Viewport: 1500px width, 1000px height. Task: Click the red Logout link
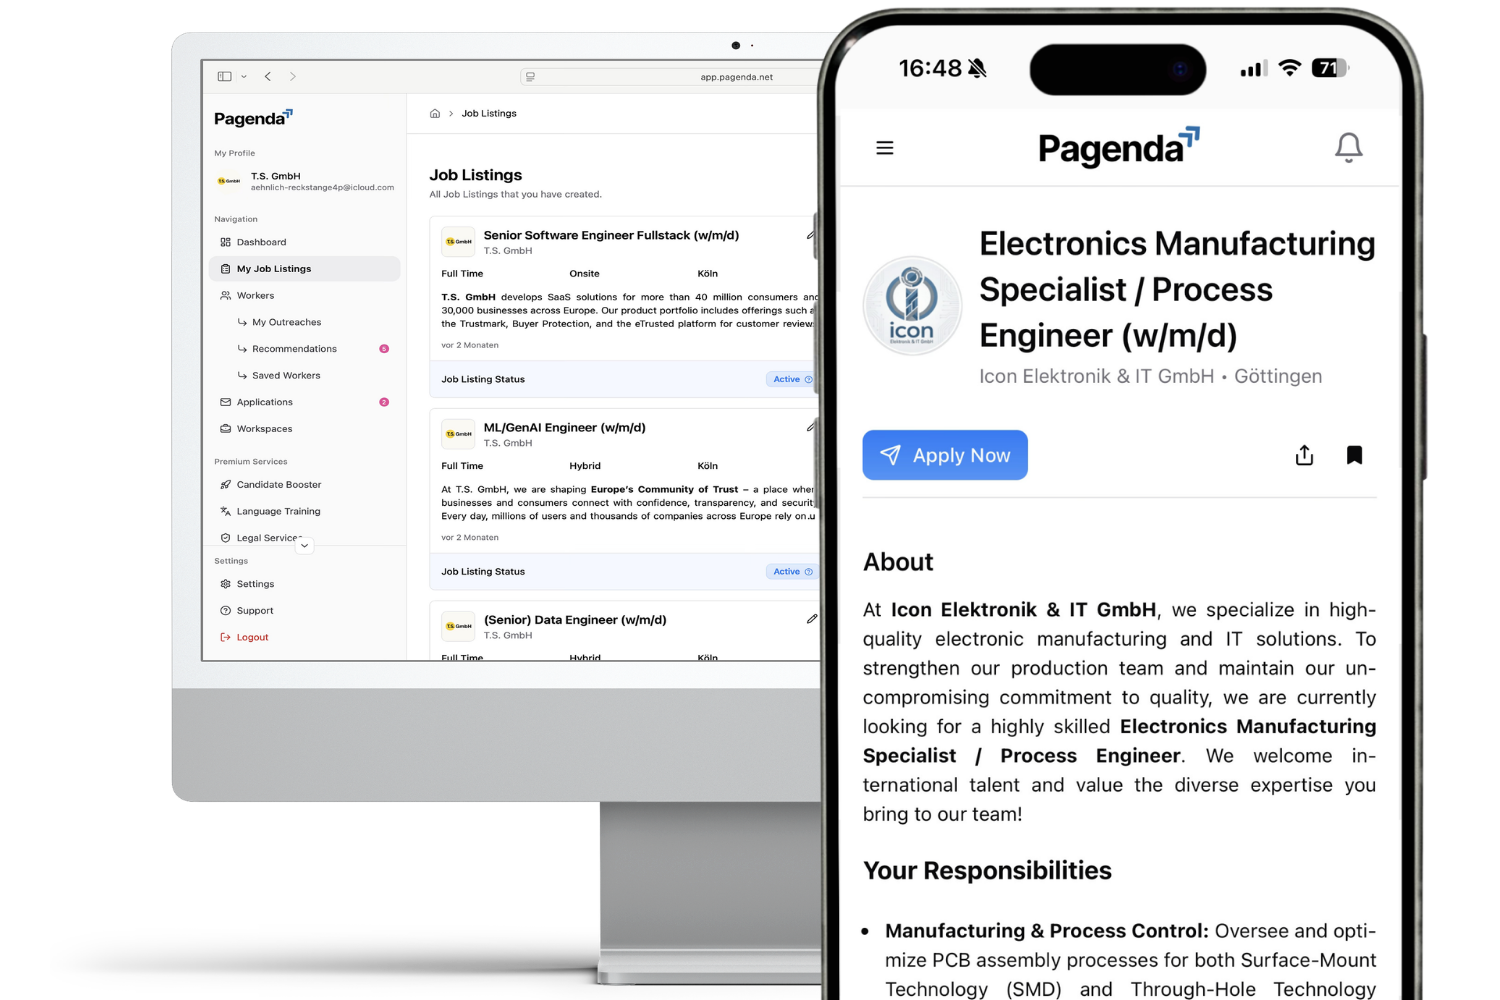tap(252, 637)
